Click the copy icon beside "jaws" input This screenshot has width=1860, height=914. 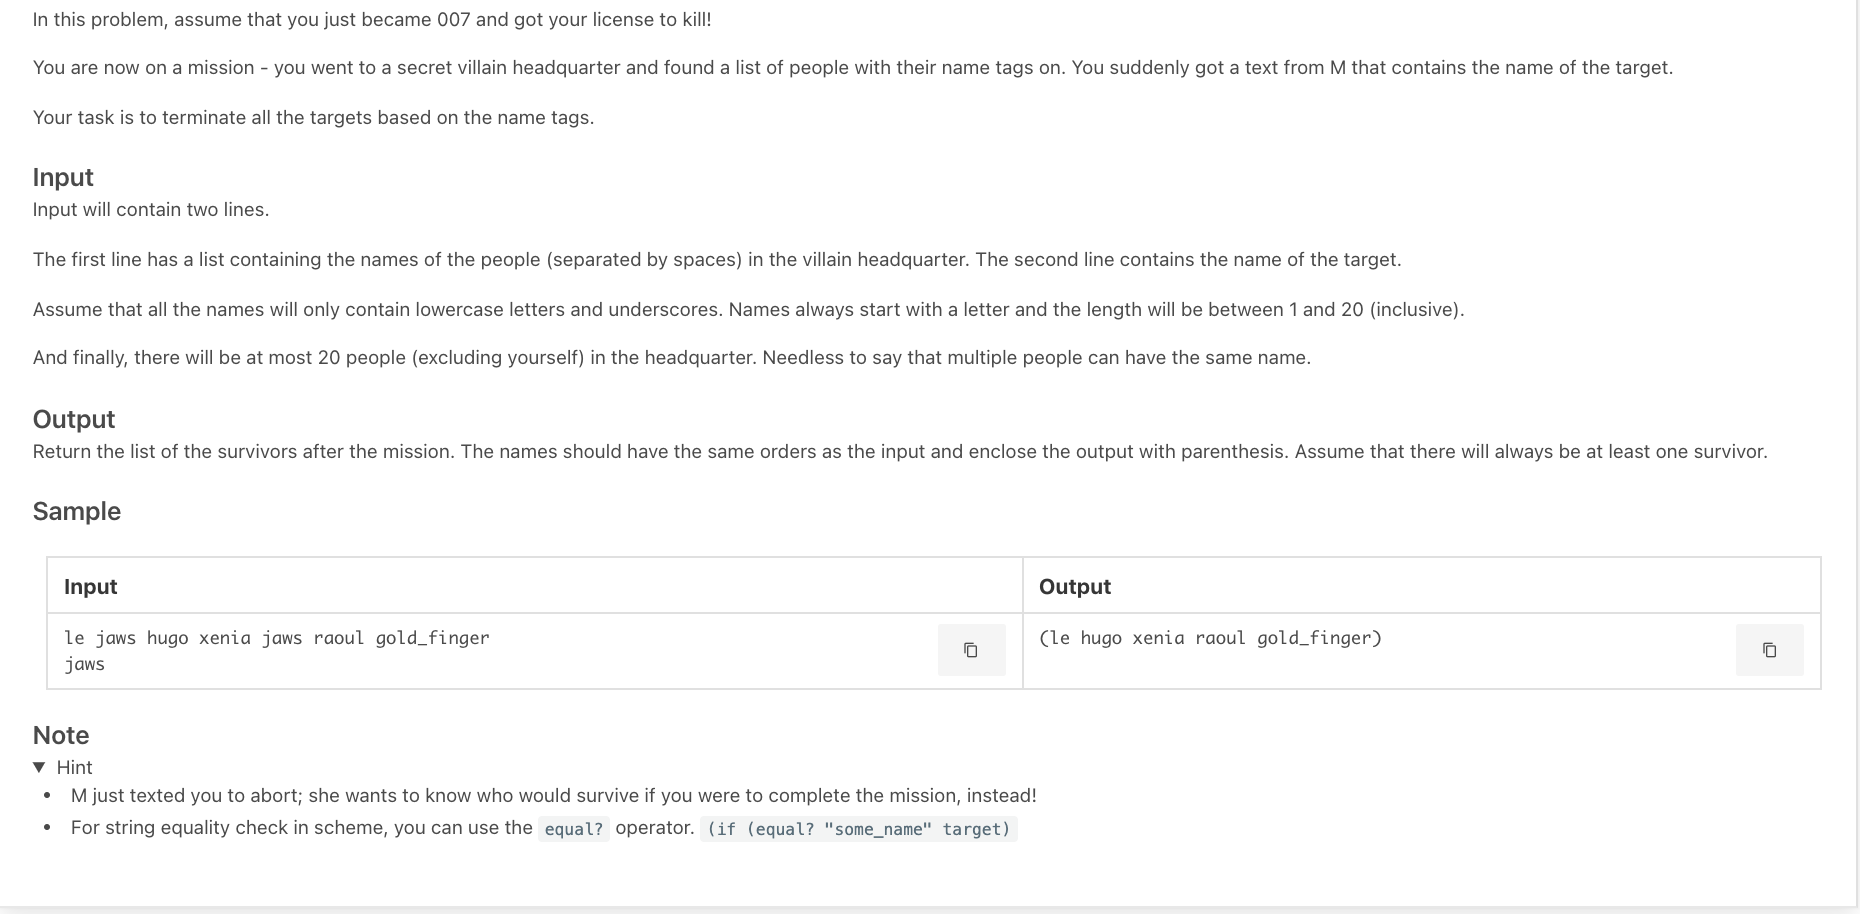(x=971, y=650)
